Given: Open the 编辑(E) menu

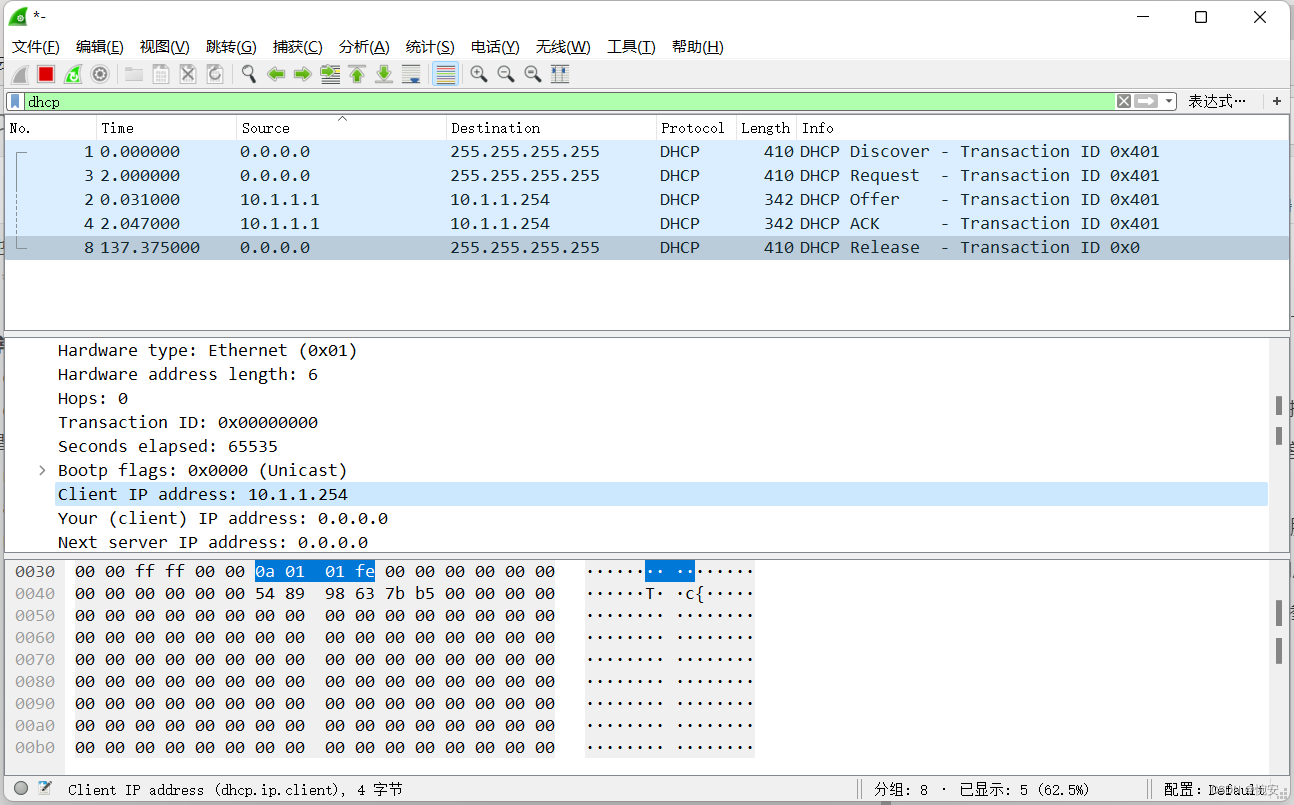Looking at the screenshot, I should 100,47.
